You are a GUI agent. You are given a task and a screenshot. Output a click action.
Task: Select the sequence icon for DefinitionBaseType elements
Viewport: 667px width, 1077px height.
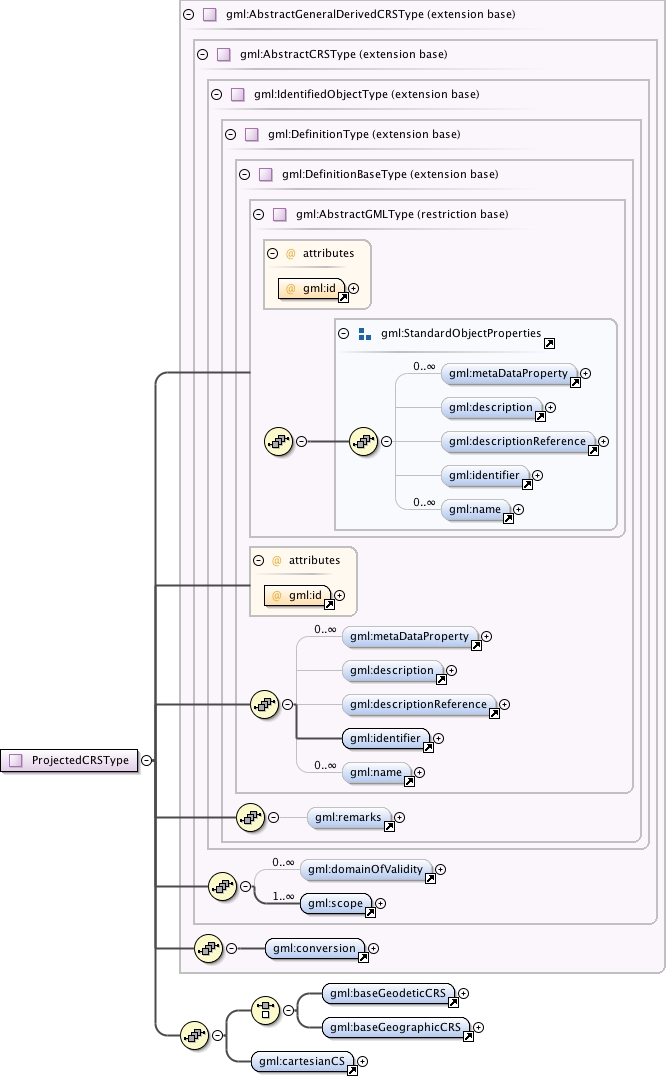(264, 705)
